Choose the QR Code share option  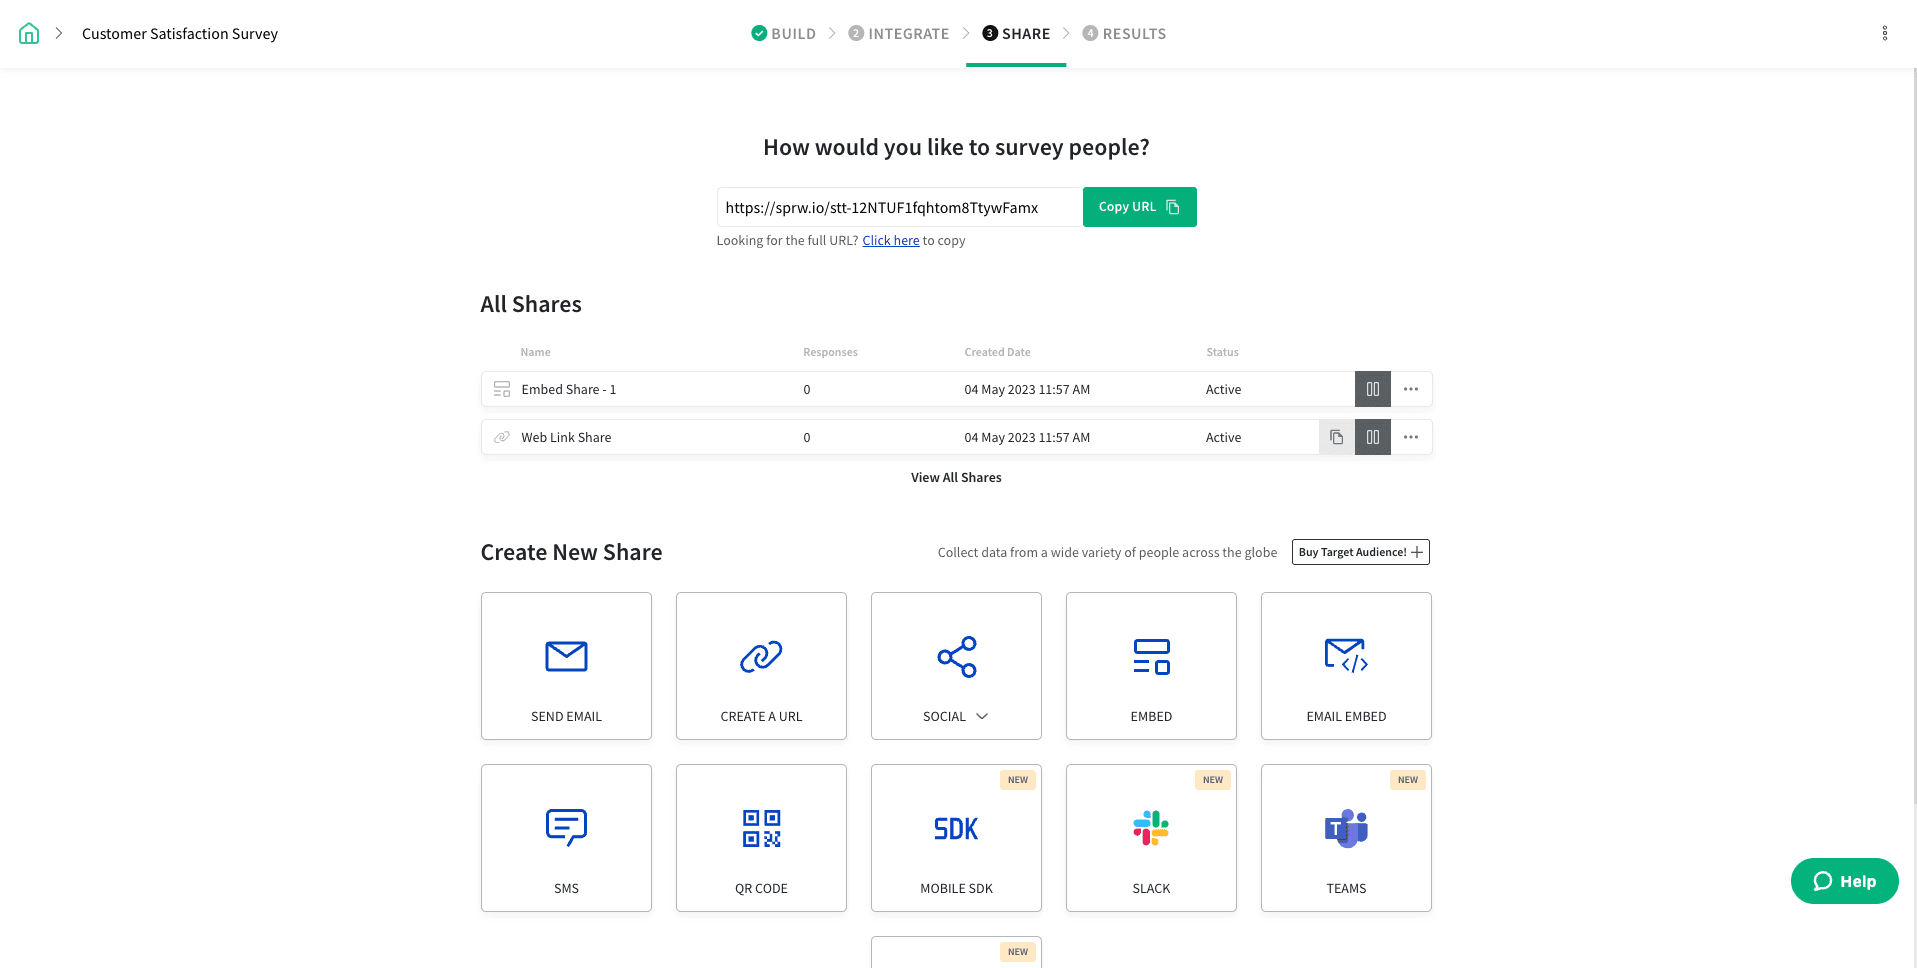pos(761,838)
